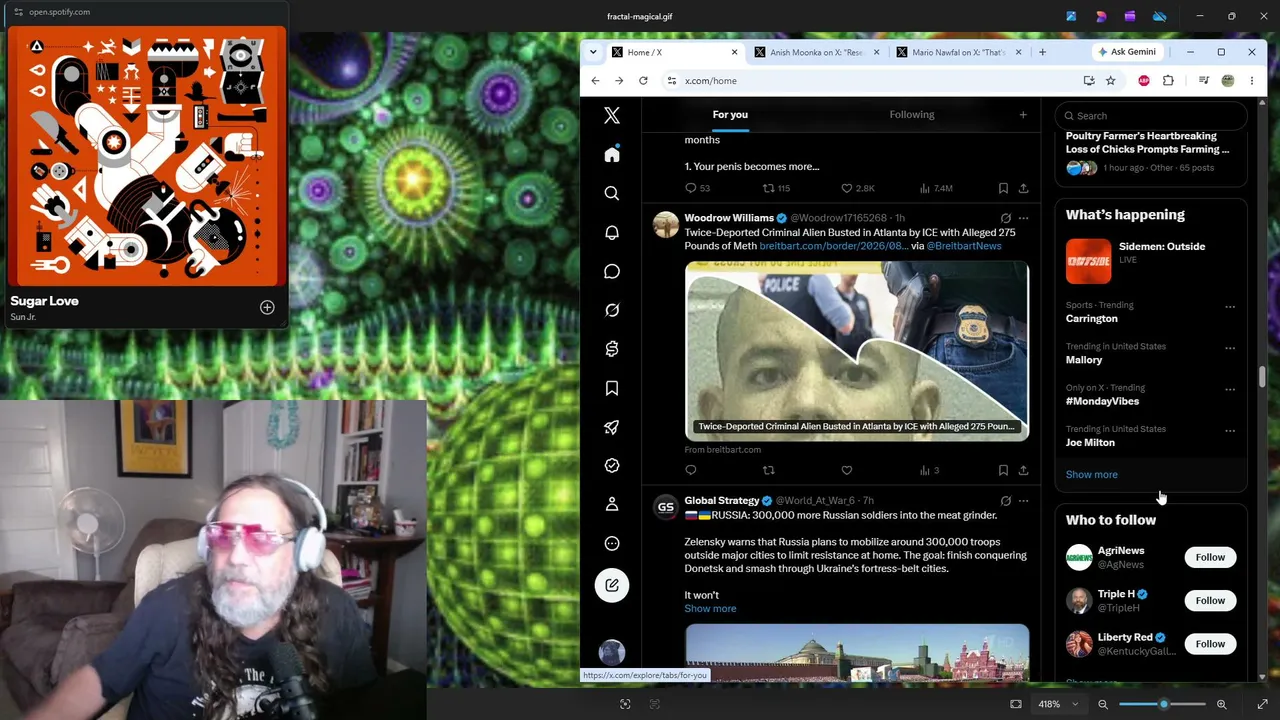The height and width of the screenshot is (720, 1280).
Task: Open the Chrome tab search dropdown
Action: tap(593, 52)
